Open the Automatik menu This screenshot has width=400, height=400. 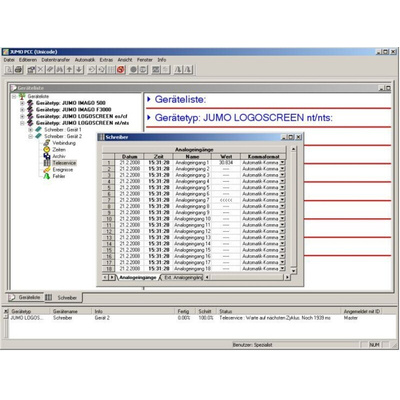pos(85,60)
